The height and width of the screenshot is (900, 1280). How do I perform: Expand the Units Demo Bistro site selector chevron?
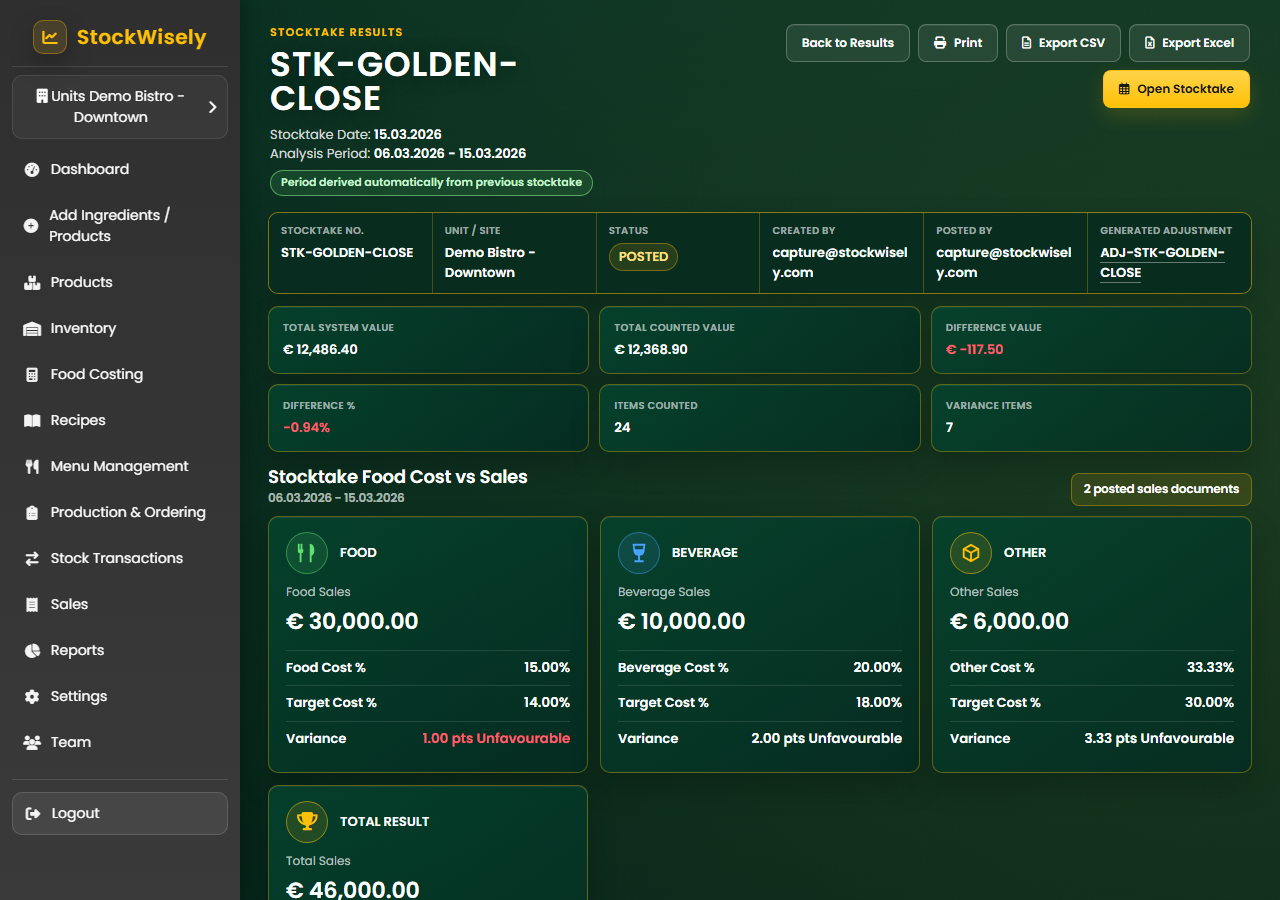[x=212, y=106]
